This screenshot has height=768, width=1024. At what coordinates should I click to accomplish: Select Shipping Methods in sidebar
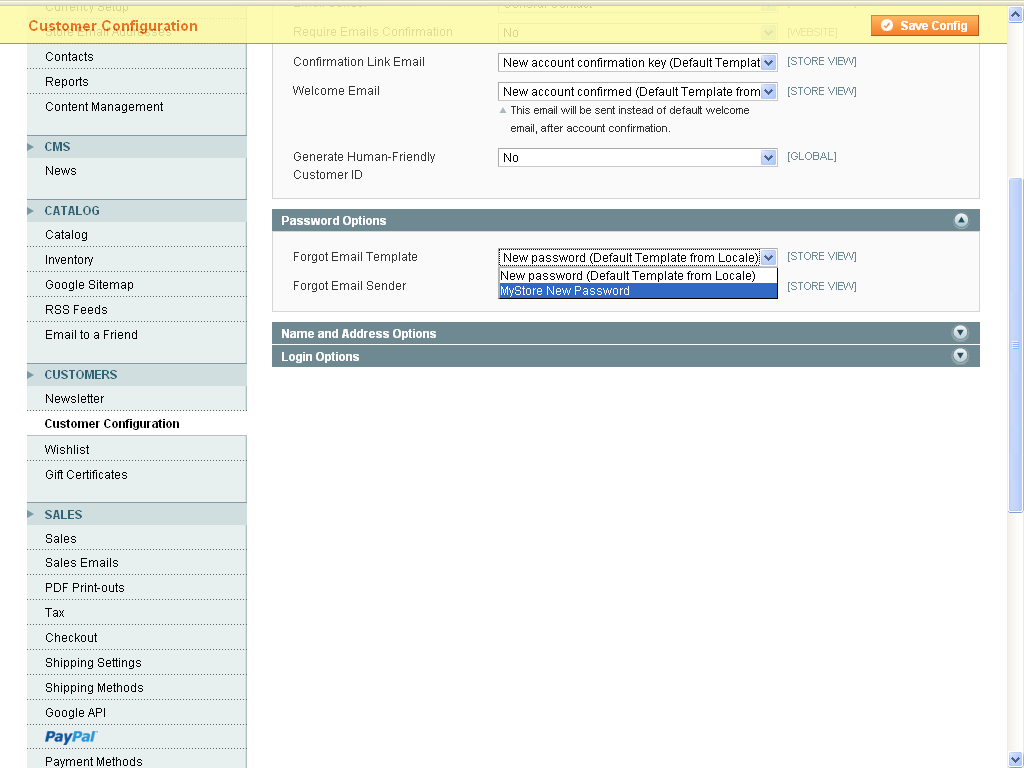[x=94, y=688]
